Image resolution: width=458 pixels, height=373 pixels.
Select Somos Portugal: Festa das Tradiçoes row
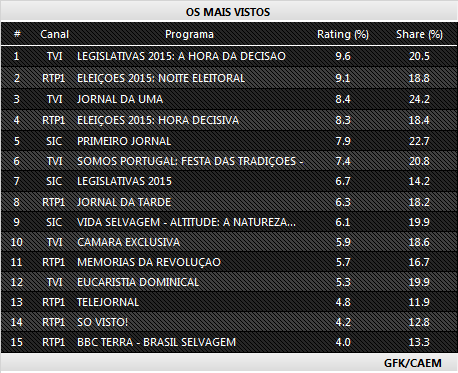tap(229, 161)
